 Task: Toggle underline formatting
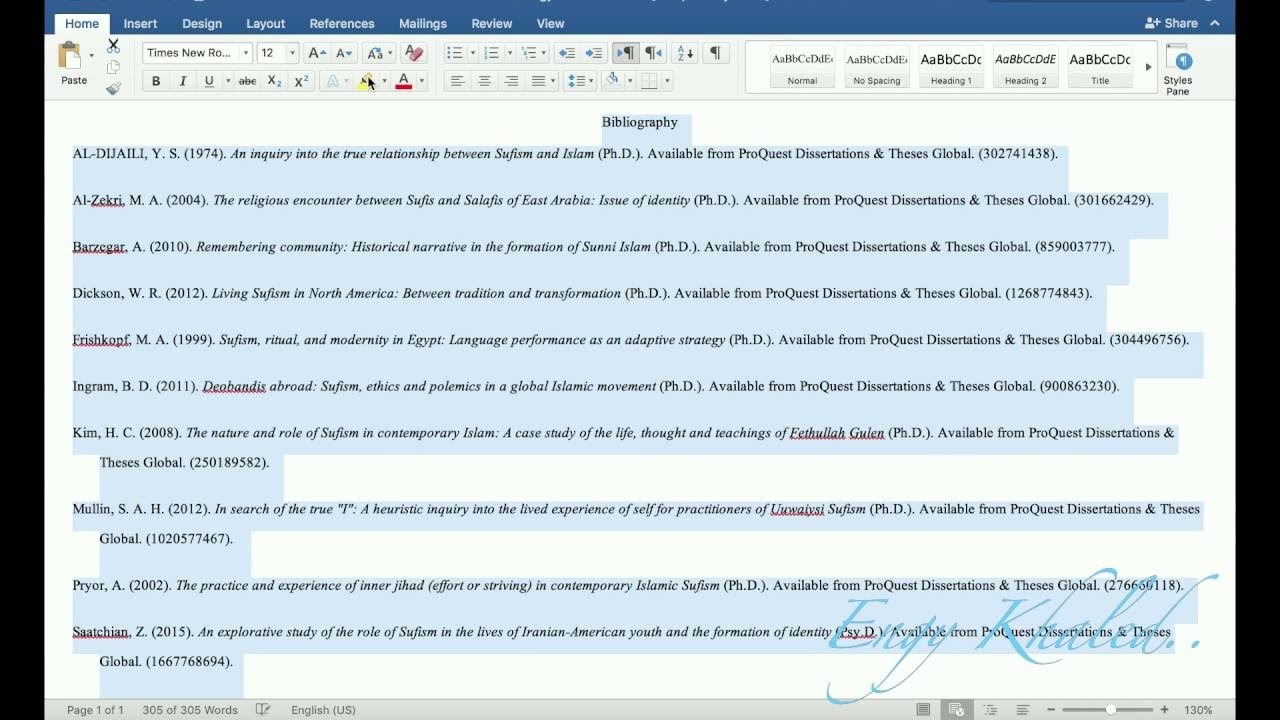pyautogui.click(x=208, y=81)
